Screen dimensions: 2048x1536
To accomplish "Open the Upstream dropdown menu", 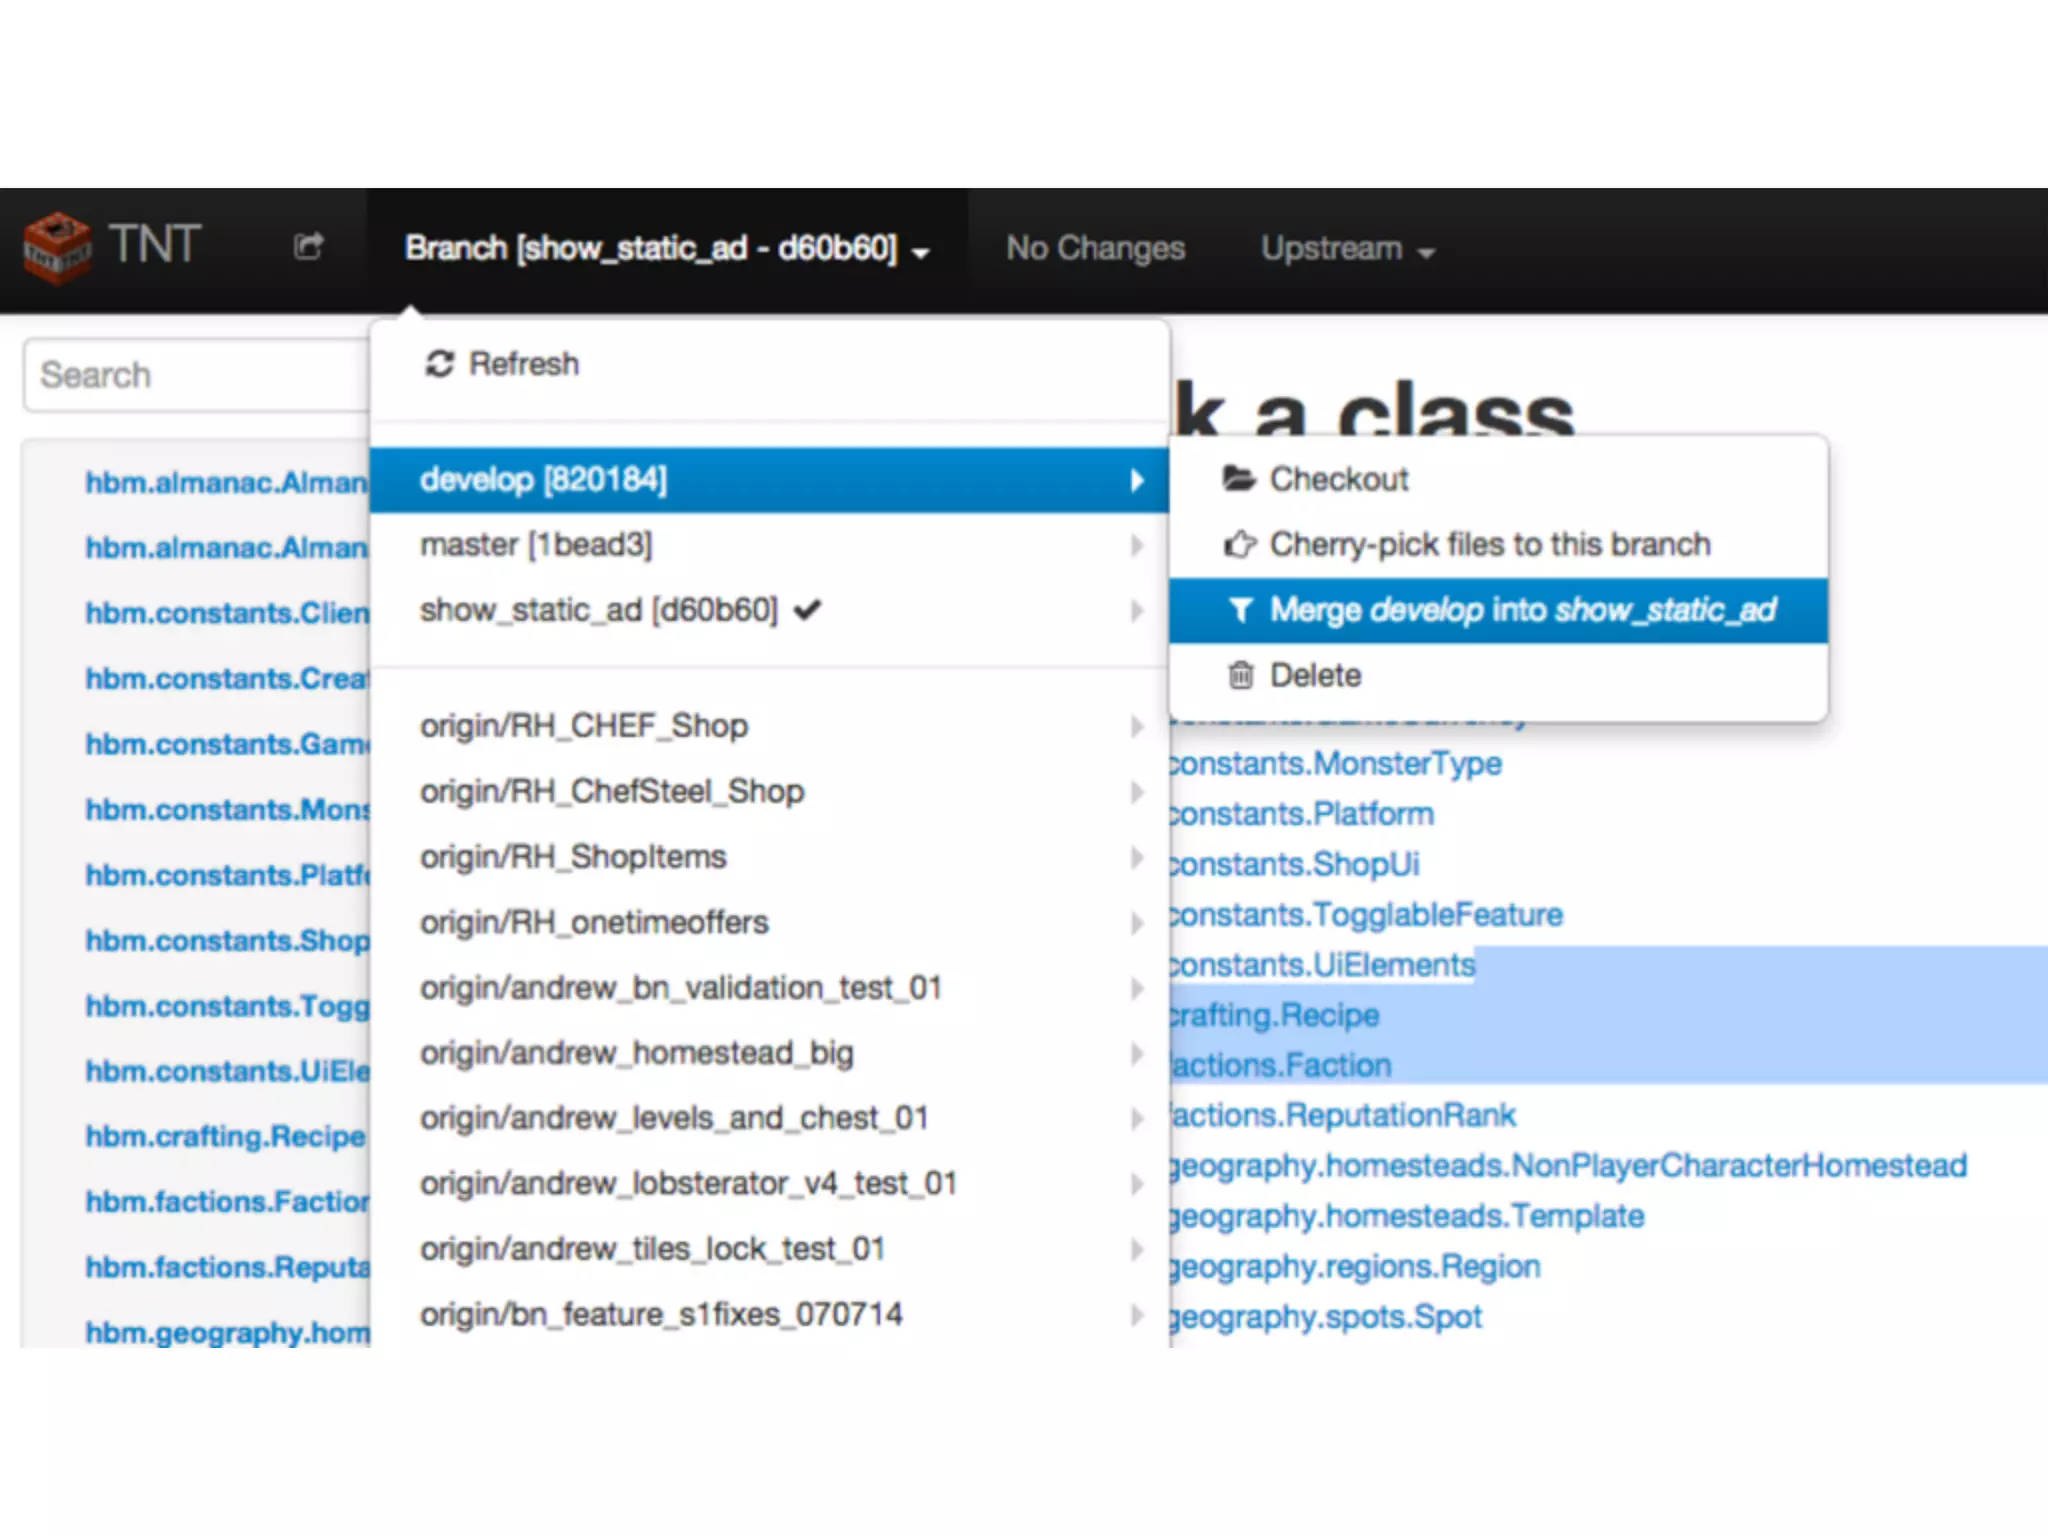I will coord(1347,249).
